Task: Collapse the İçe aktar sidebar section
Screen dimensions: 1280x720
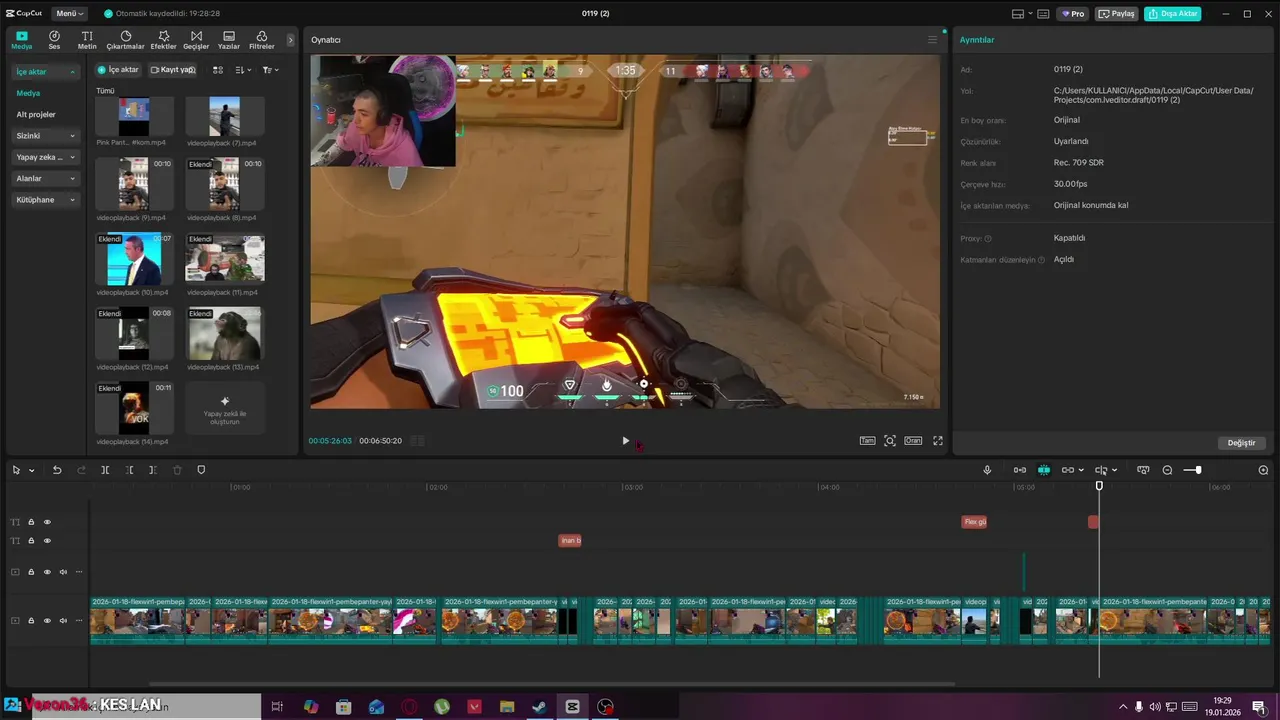Action: [45, 72]
